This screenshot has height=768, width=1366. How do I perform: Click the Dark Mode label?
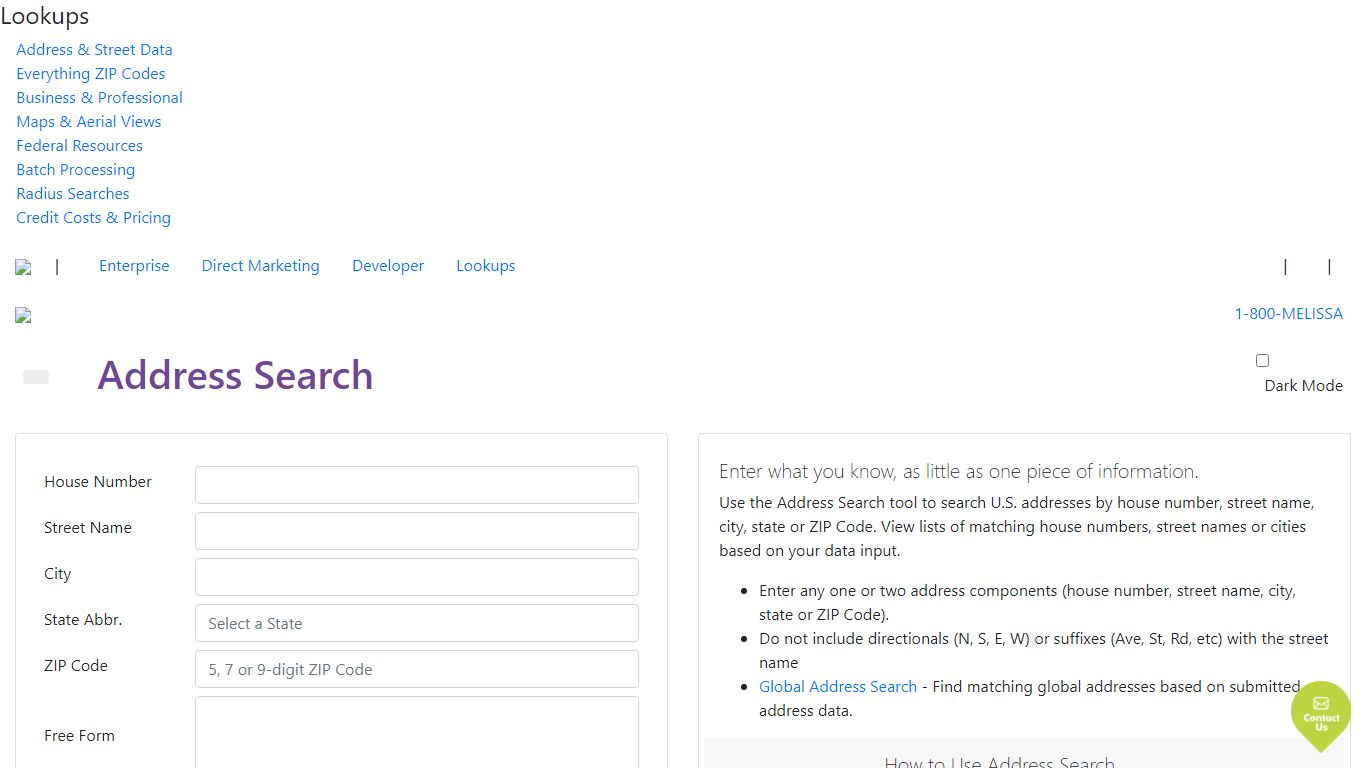click(1303, 385)
